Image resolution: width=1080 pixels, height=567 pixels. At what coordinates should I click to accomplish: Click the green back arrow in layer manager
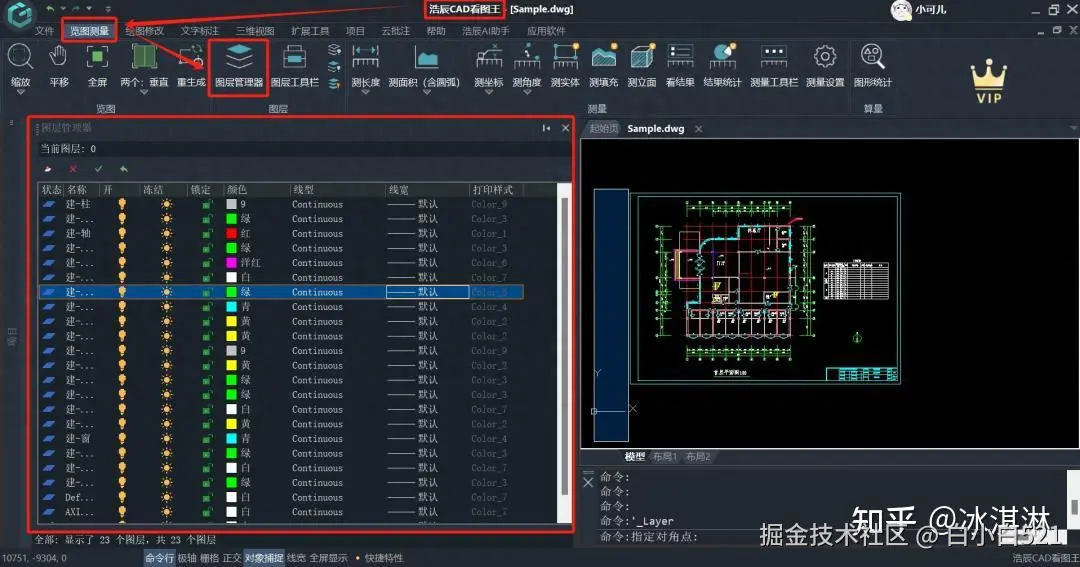coord(123,169)
